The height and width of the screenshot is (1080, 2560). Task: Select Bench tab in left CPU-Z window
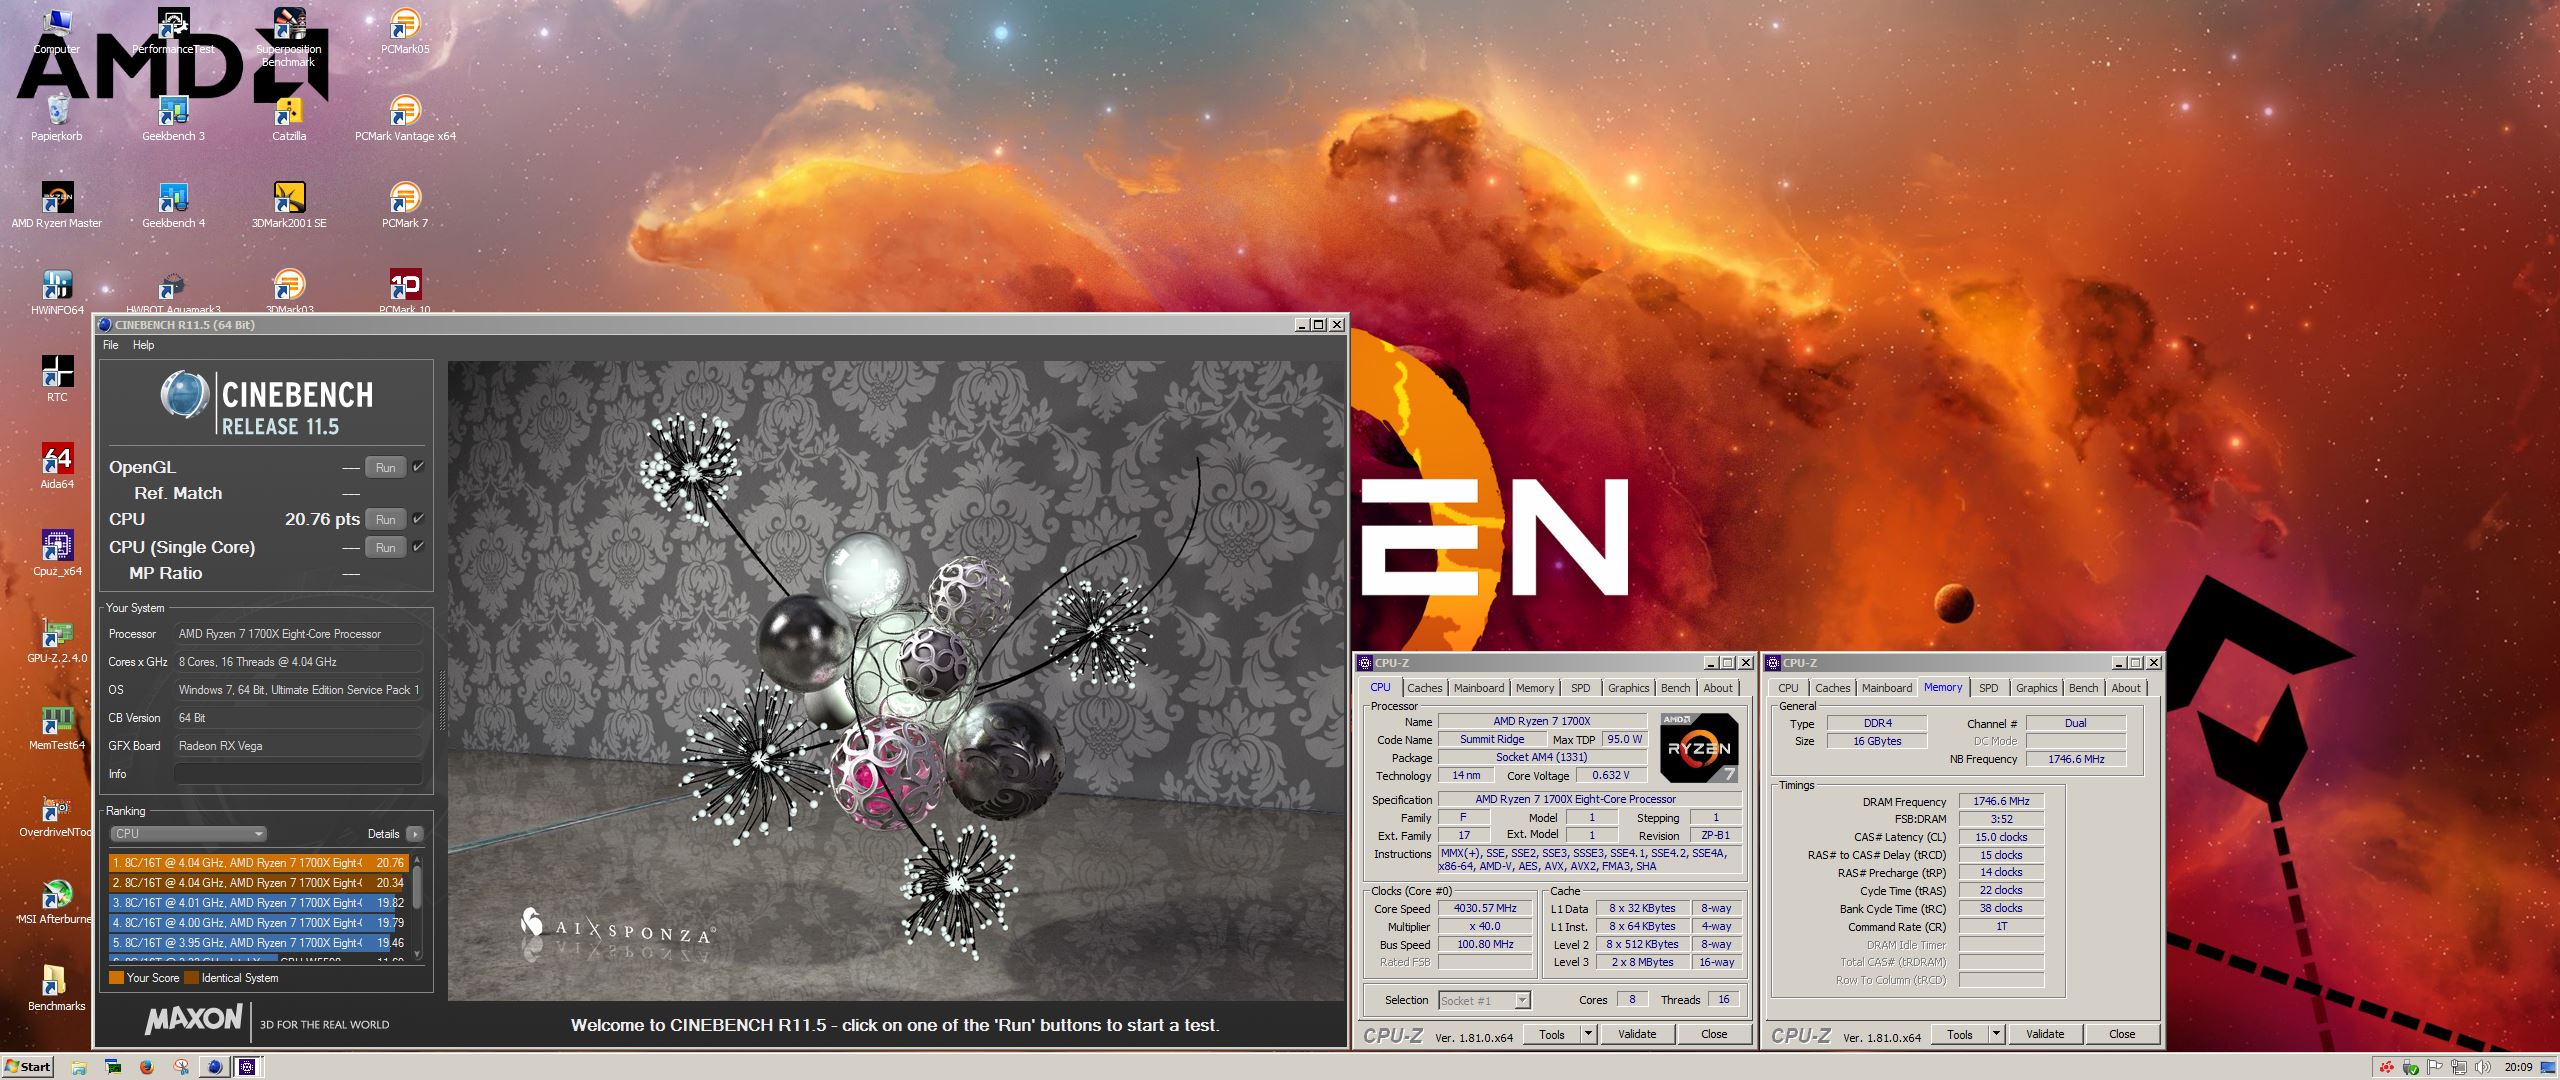click(1675, 688)
